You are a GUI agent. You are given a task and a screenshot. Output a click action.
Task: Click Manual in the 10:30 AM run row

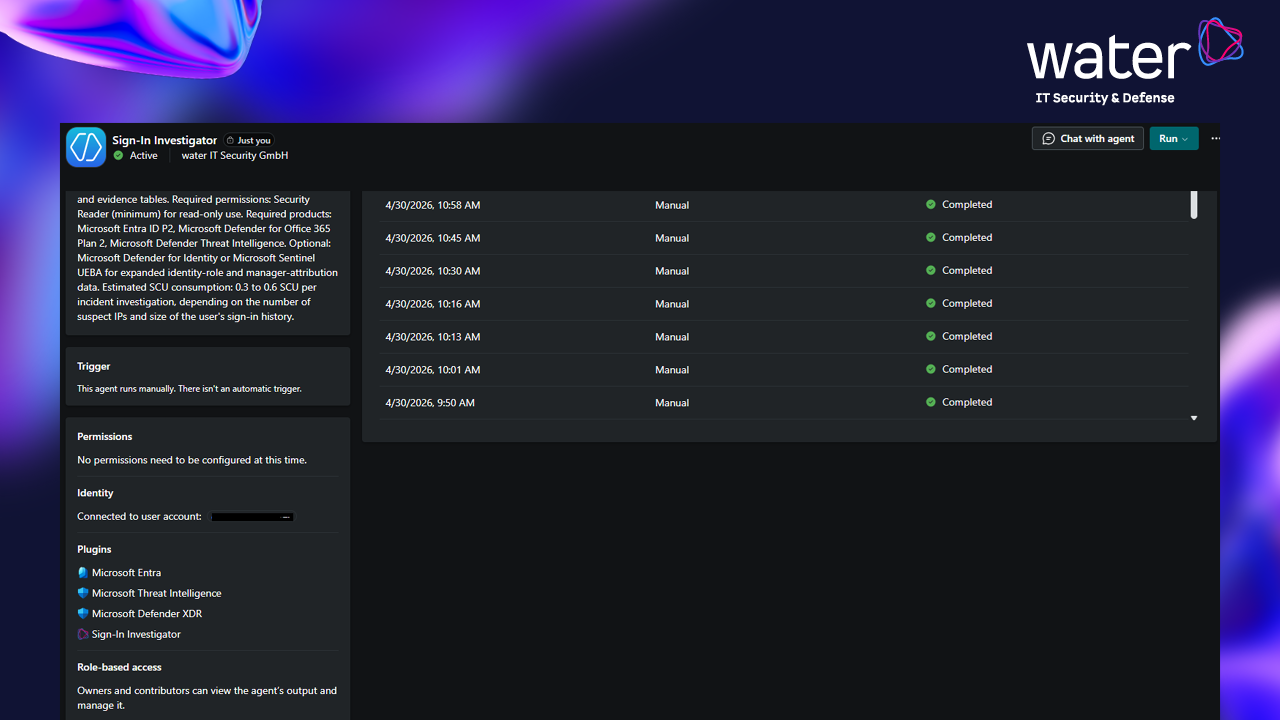672,271
